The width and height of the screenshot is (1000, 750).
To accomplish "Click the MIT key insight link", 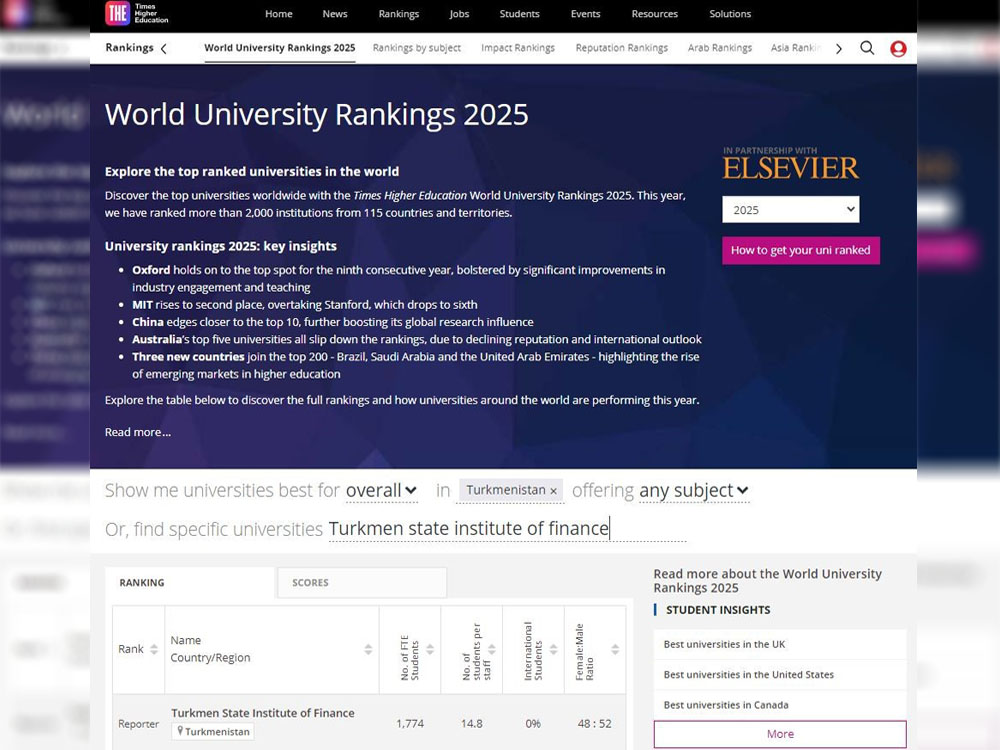I will (142, 305).
